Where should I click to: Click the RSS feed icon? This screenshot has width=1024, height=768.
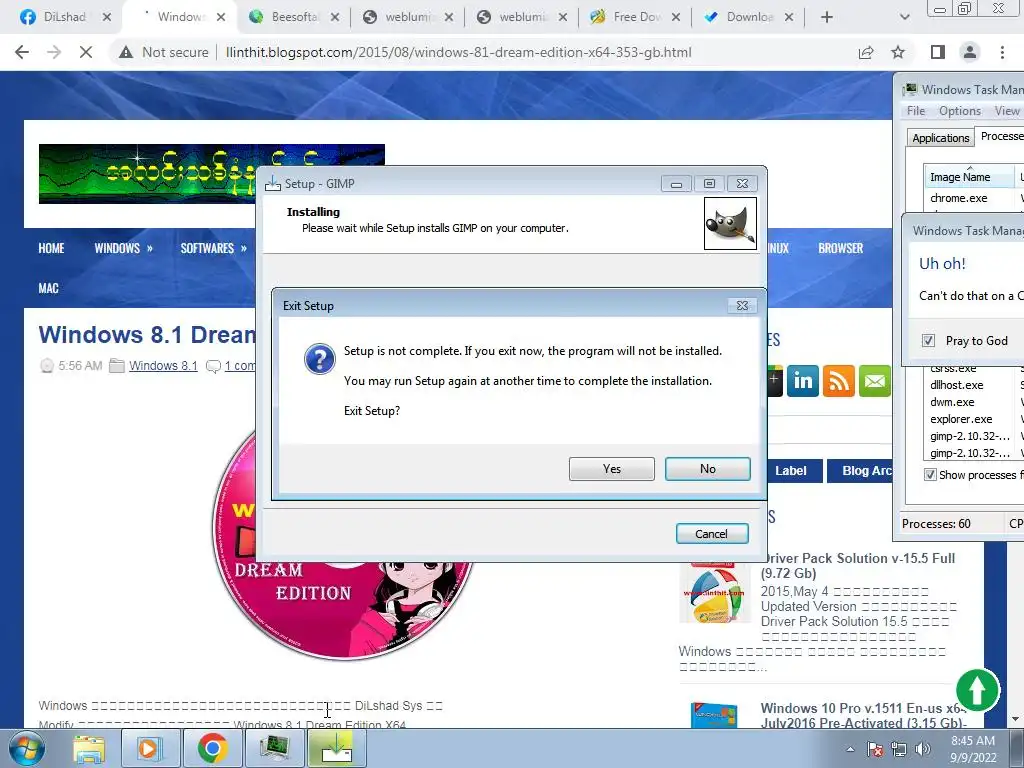tap(839, 381)
